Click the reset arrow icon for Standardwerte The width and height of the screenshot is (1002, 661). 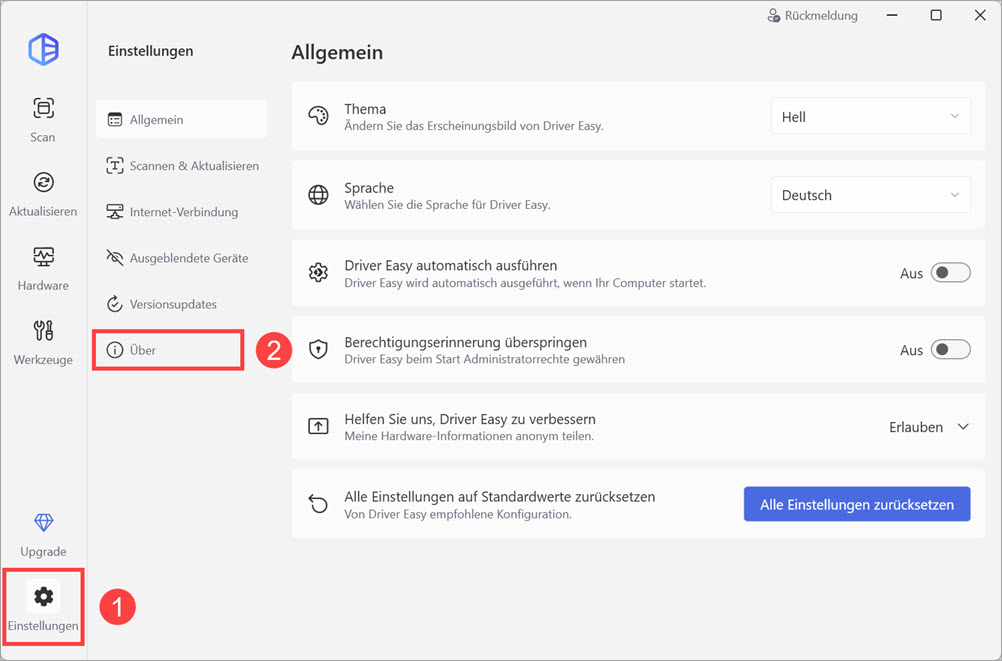[318, 504]
